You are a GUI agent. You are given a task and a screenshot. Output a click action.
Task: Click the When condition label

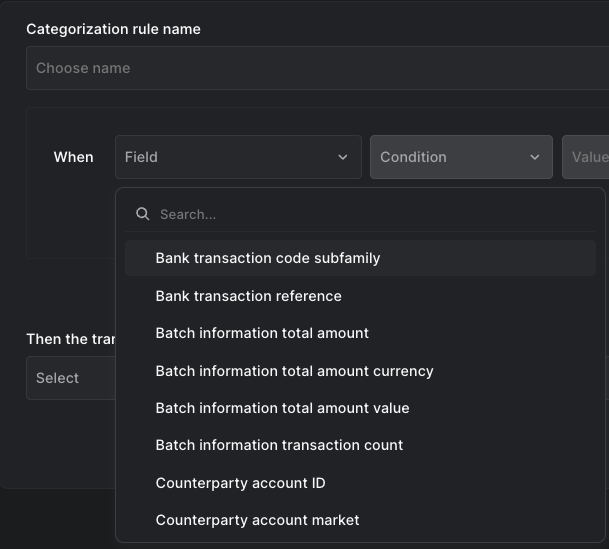pyautogui.click(x=73, y=157)
